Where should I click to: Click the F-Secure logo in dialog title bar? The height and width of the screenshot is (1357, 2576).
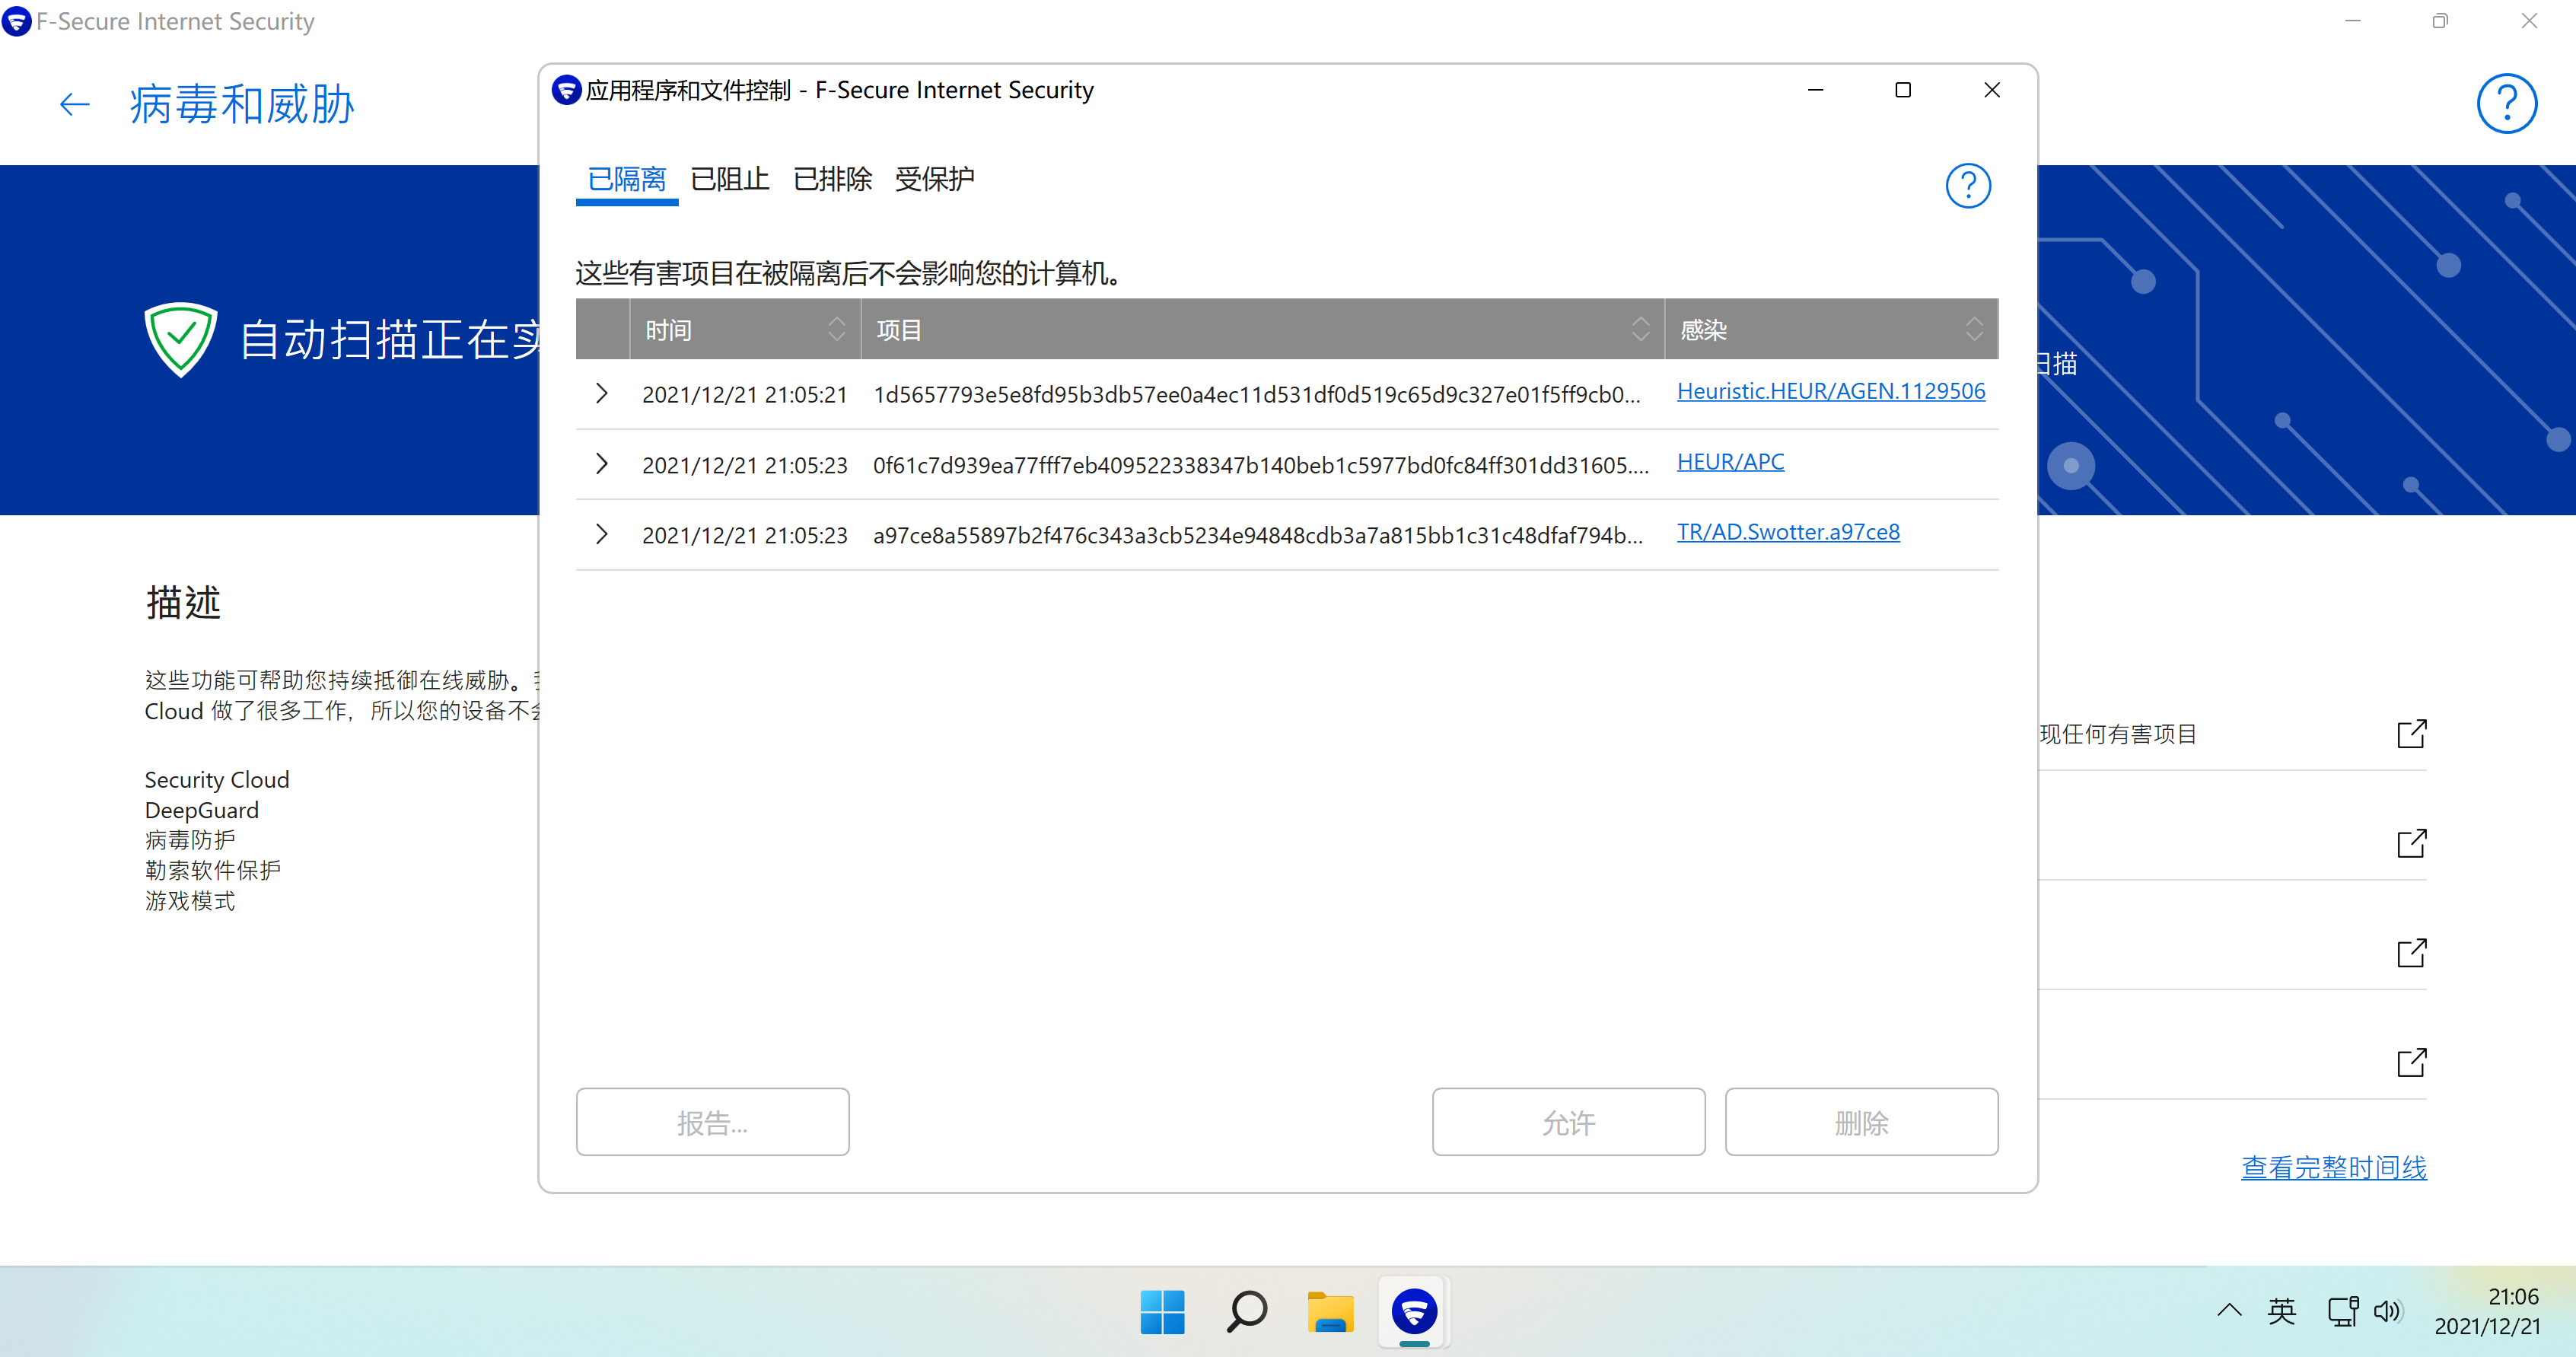tap(566, 90)
